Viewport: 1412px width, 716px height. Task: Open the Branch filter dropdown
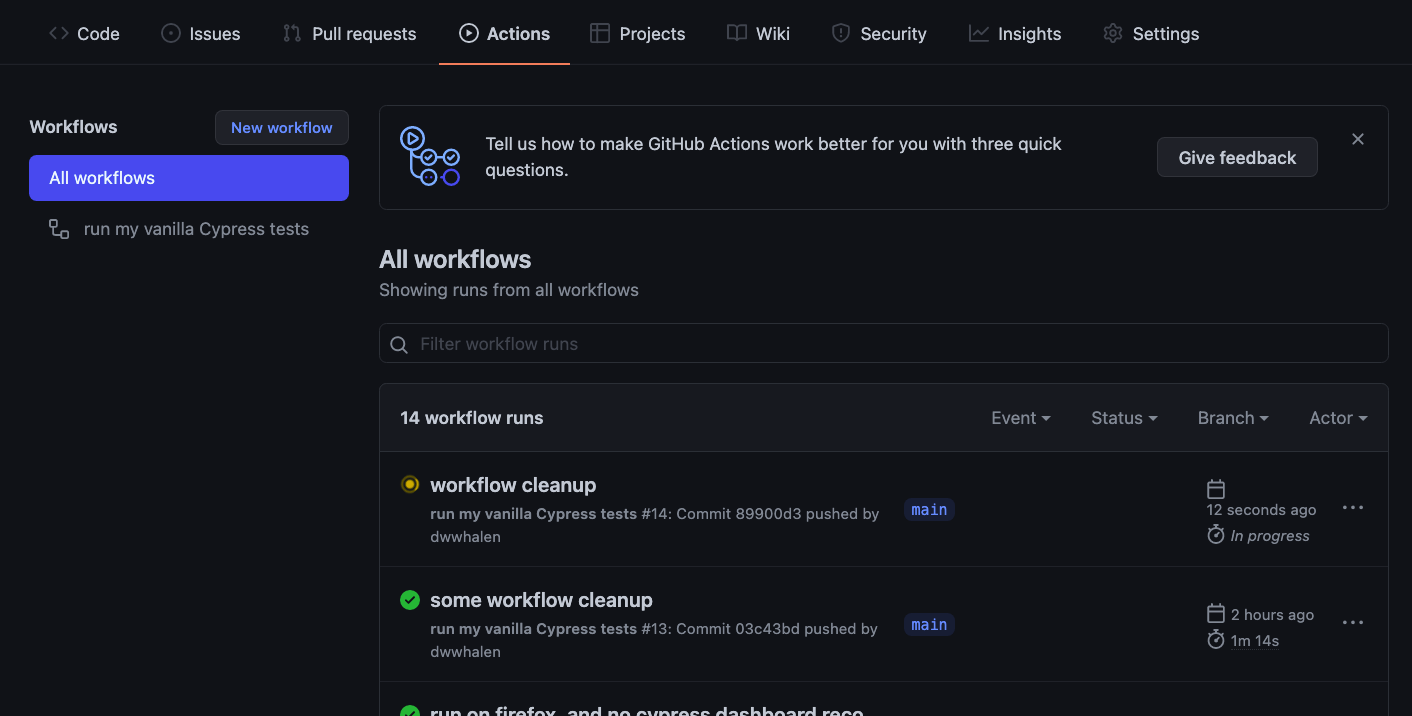1233,418
